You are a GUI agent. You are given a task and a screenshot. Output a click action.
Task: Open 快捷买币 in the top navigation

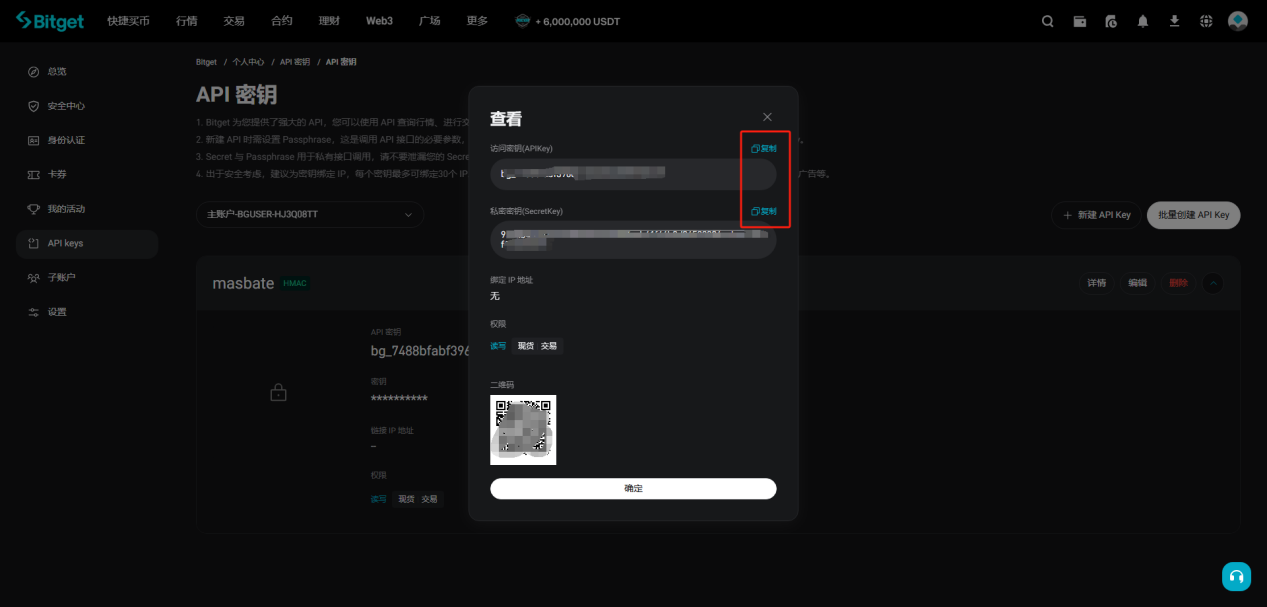point(129,21)
